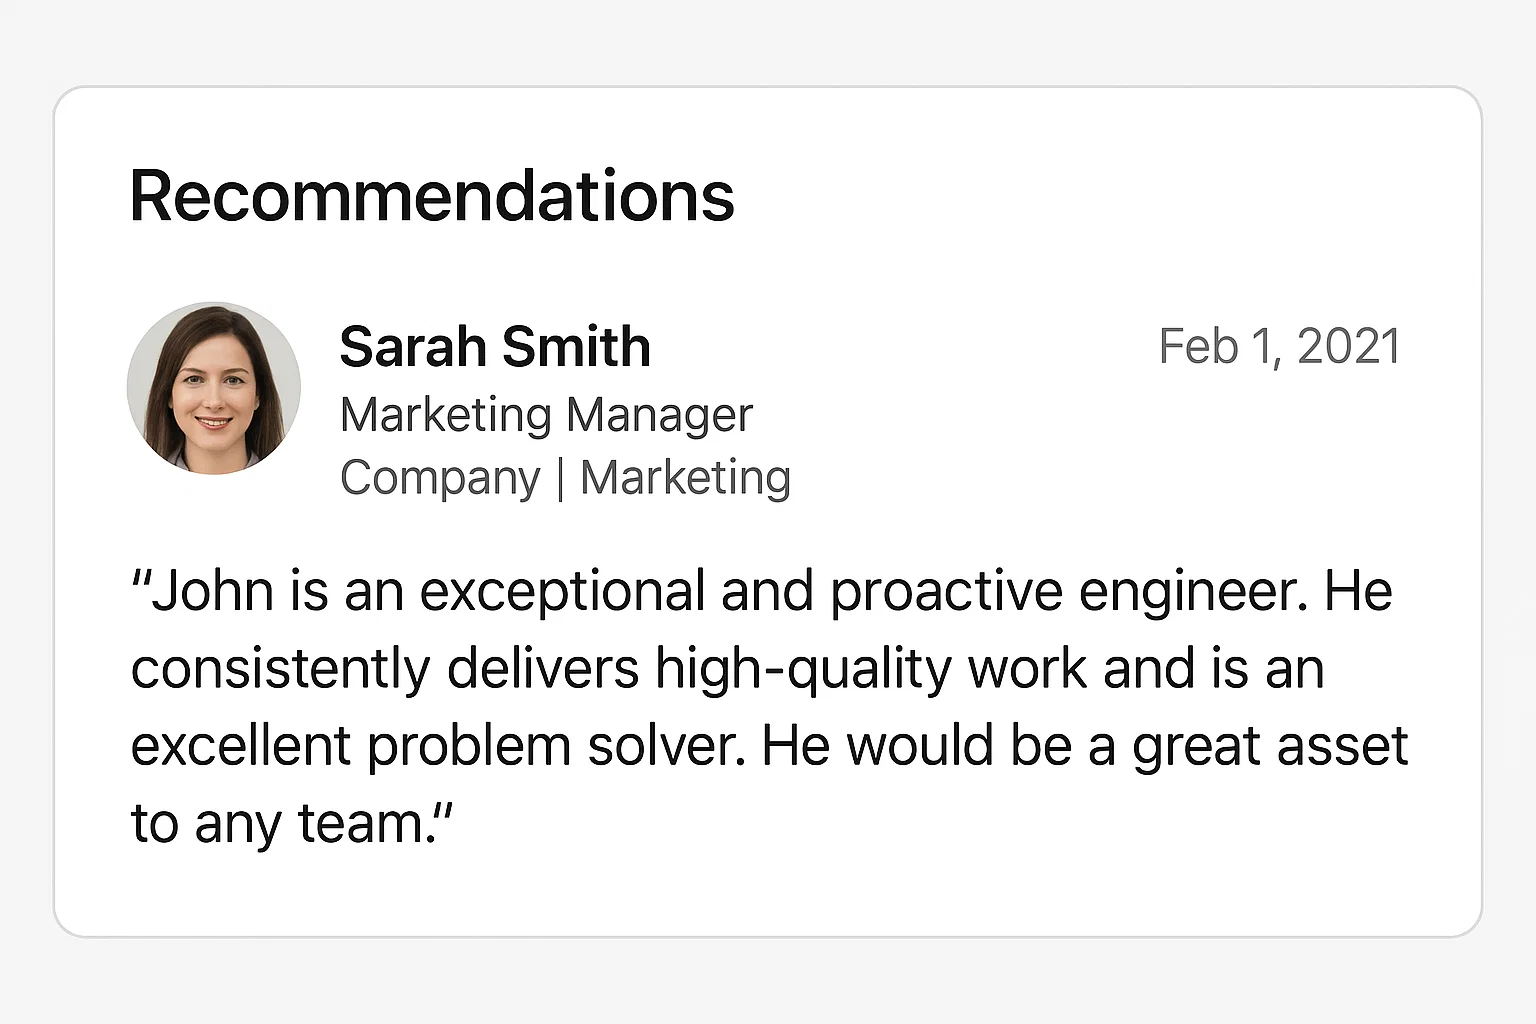Click the Feb 1, 2021 date
1536x1024 pixels.
coord(1279,347)
